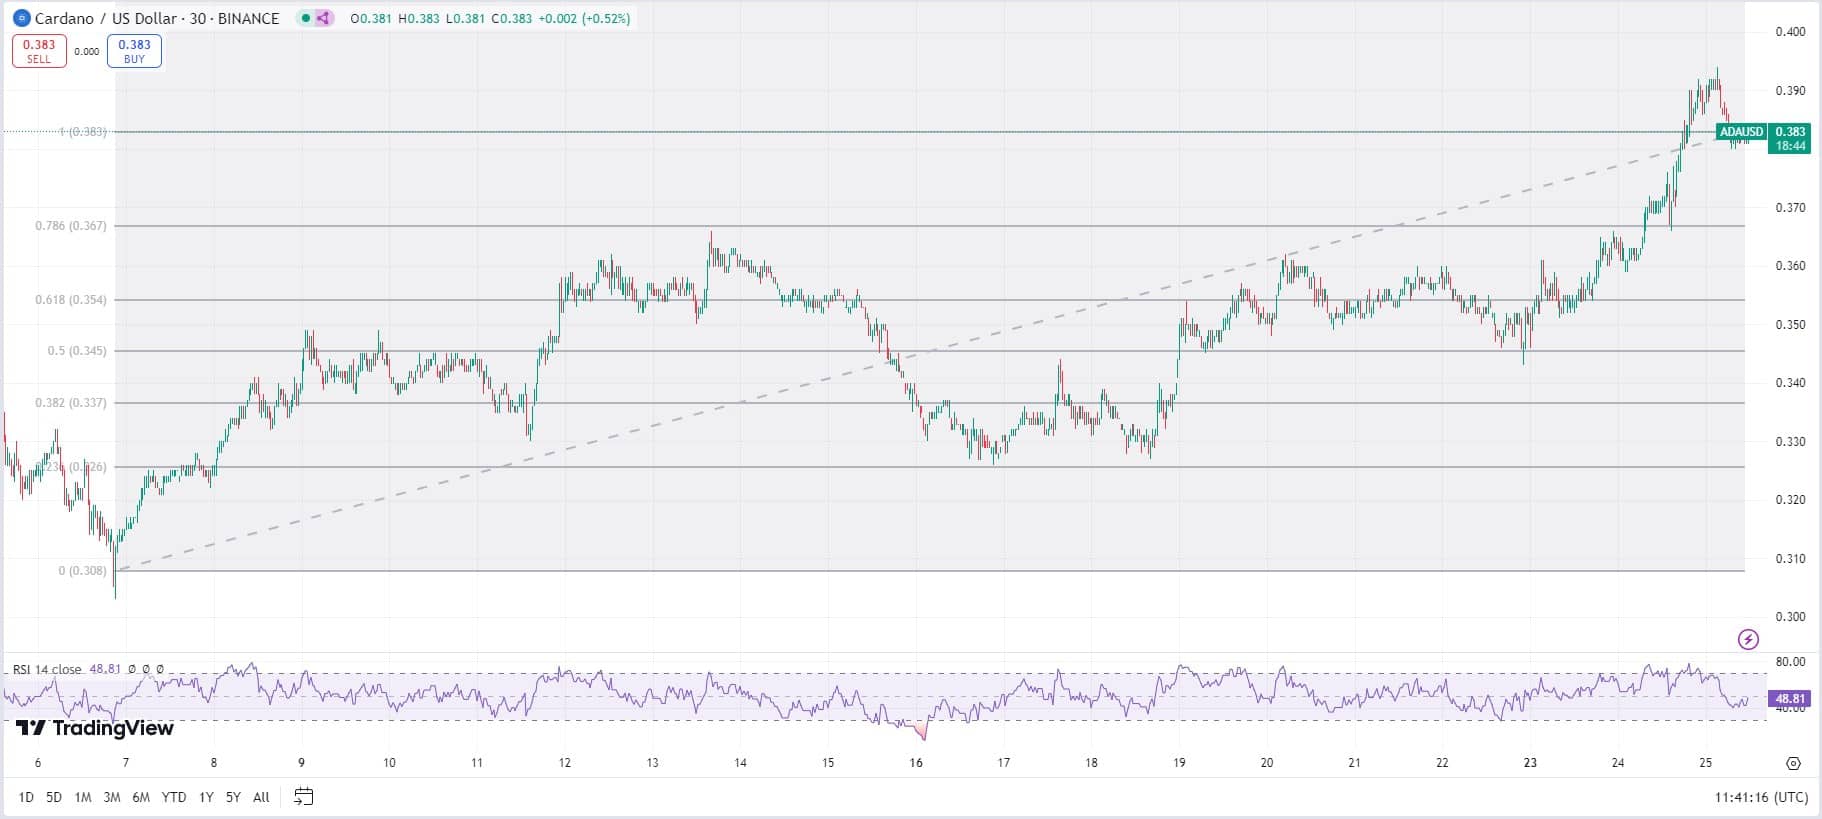Click the purple lightning bolt icon
Screen dimensions: 1822x819
tap(1748, 639)
